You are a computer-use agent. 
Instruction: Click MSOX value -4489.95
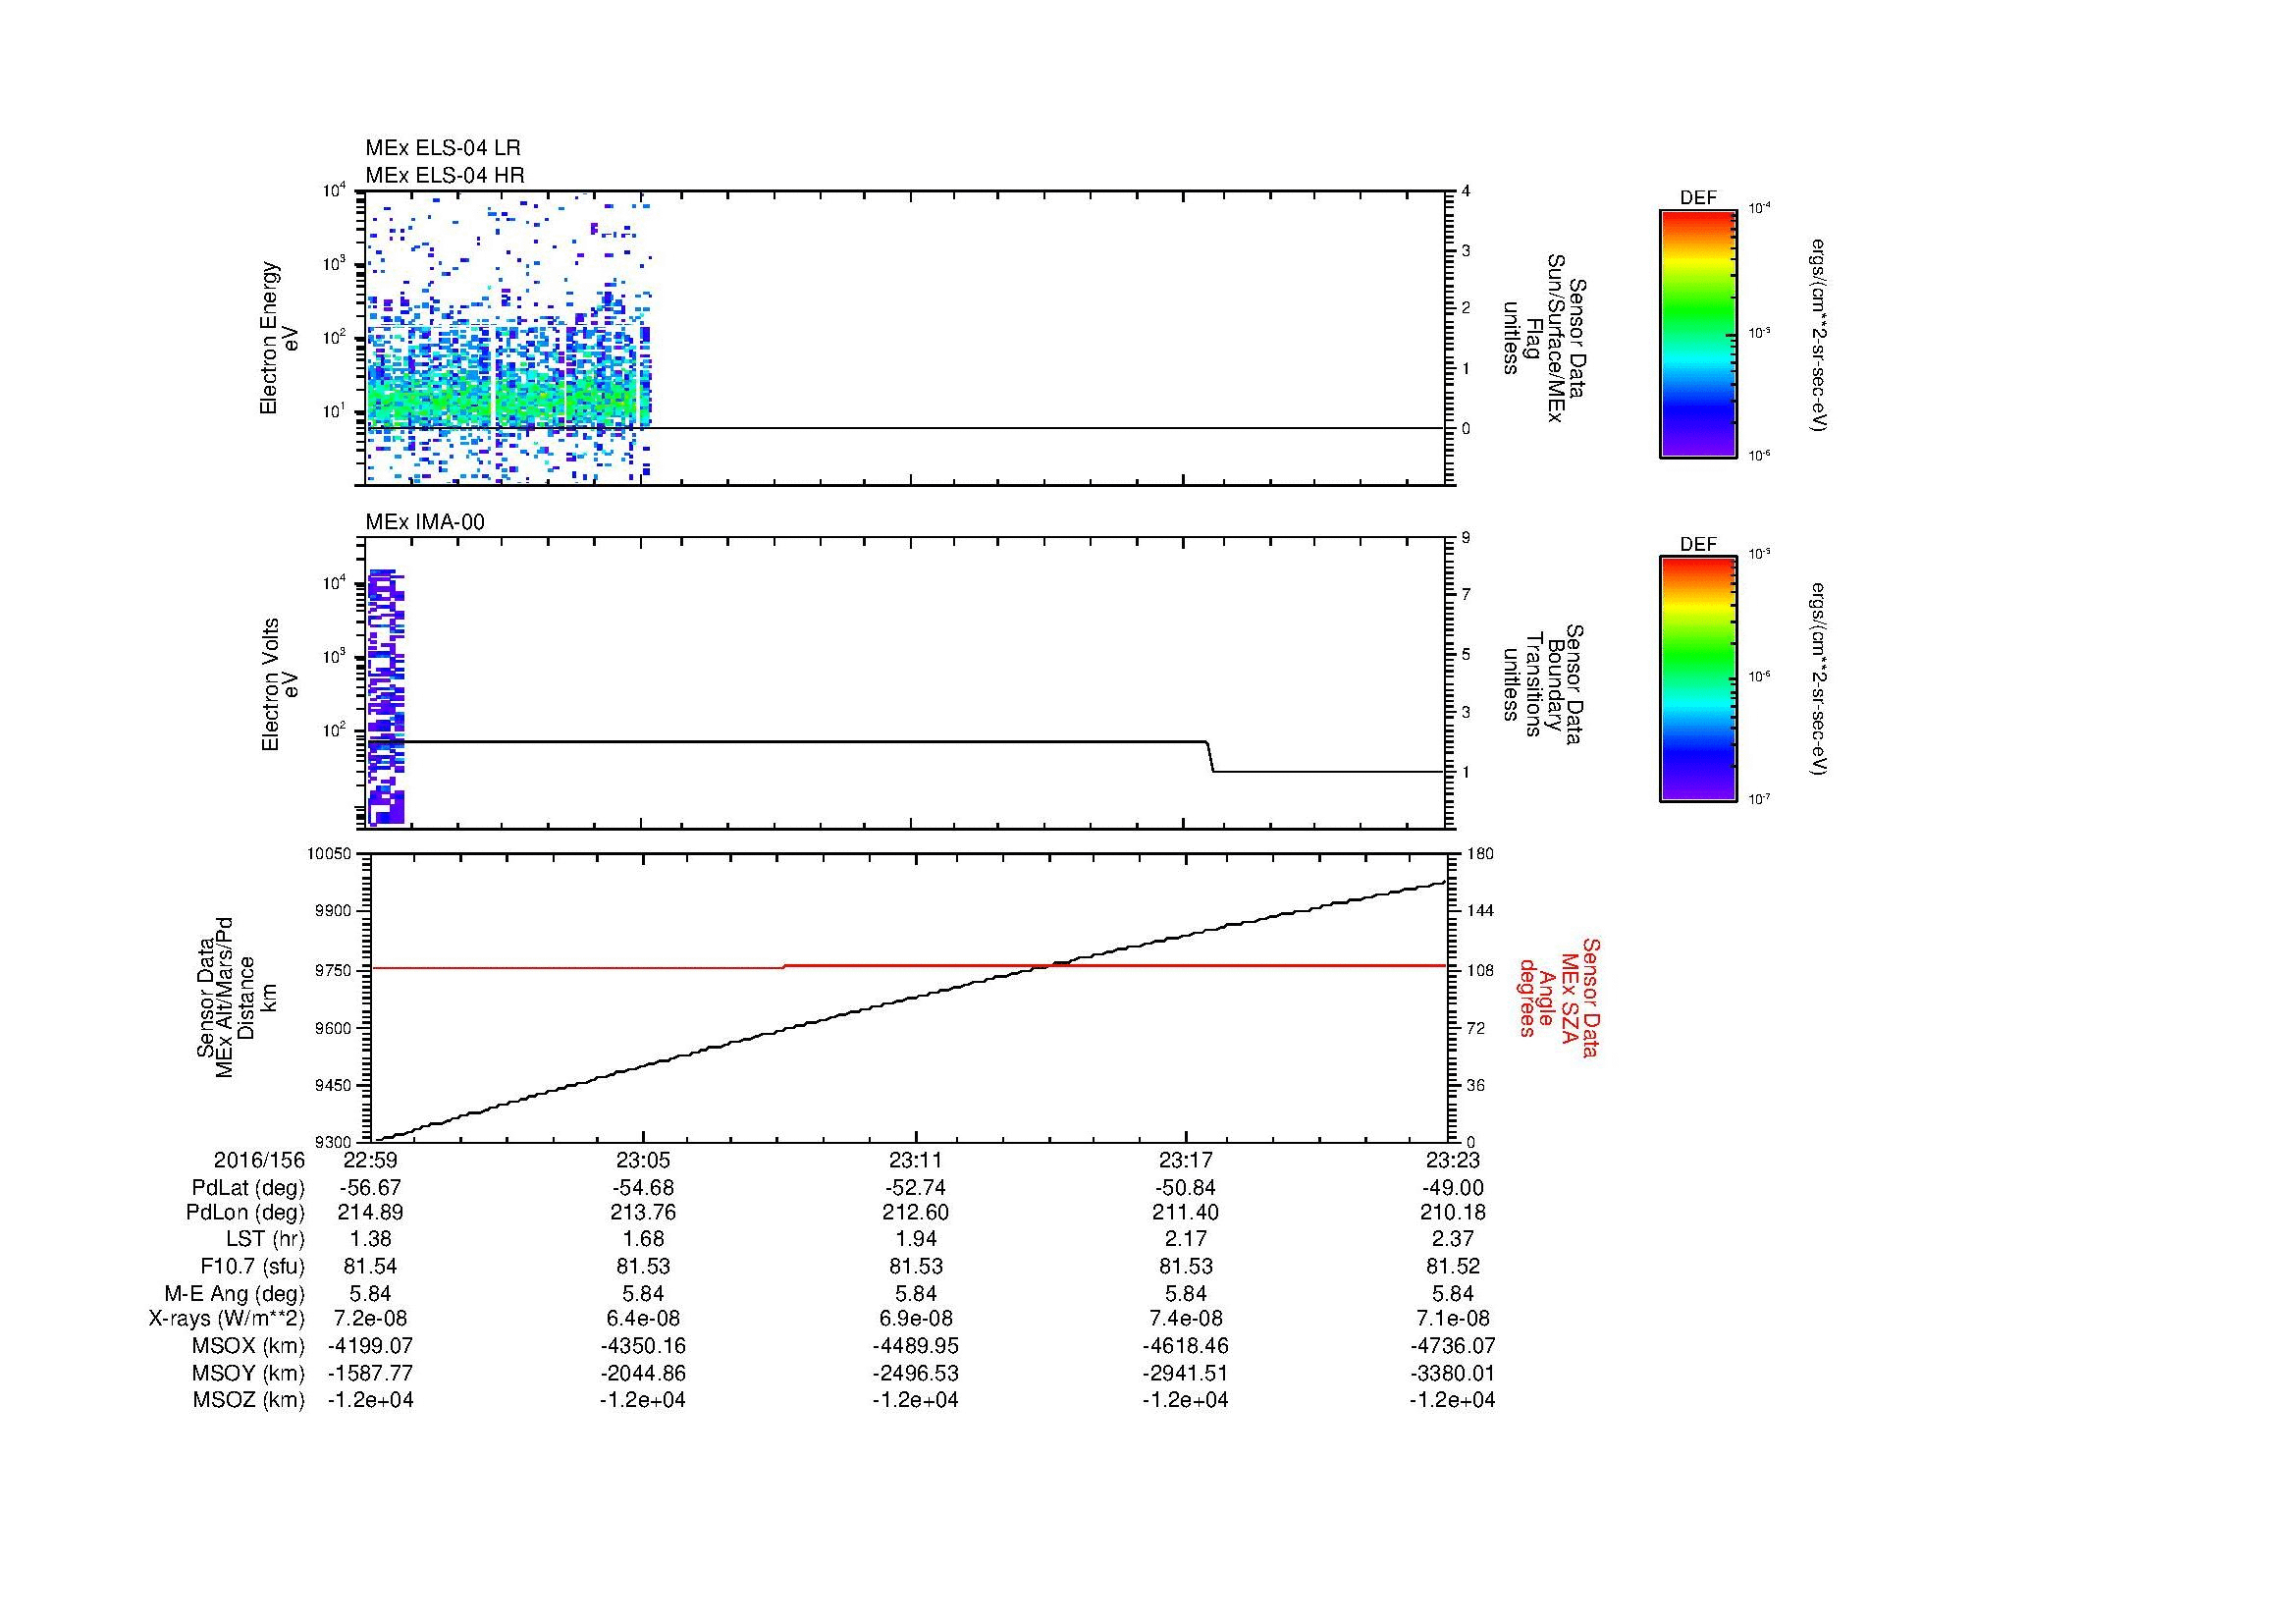[915, 1347]
